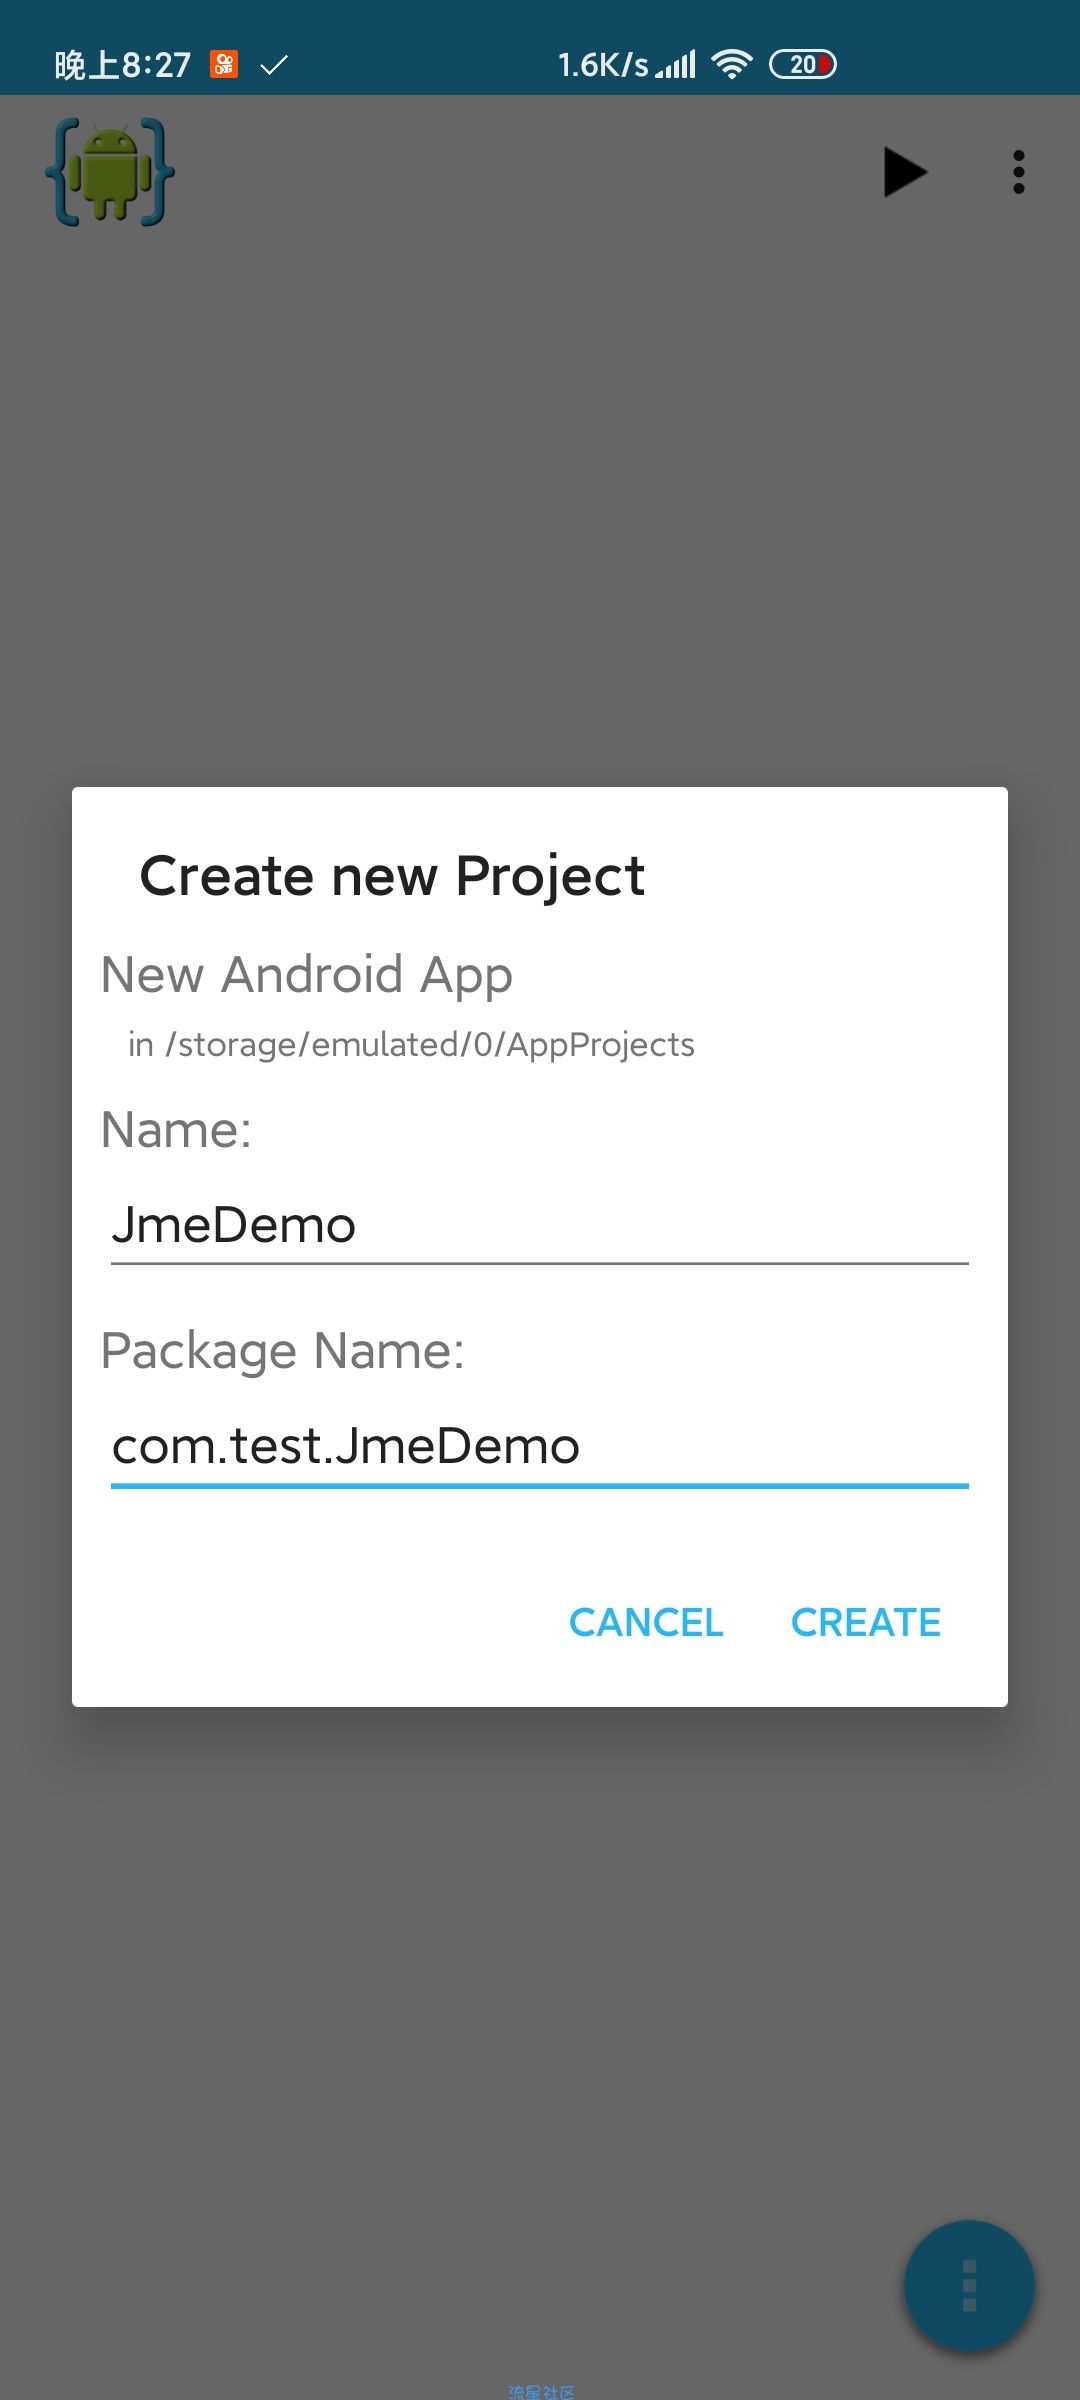Tap the Wi-Fi status icon
This screenshot has width=1080, height=2400.
(x=732, y=65)
